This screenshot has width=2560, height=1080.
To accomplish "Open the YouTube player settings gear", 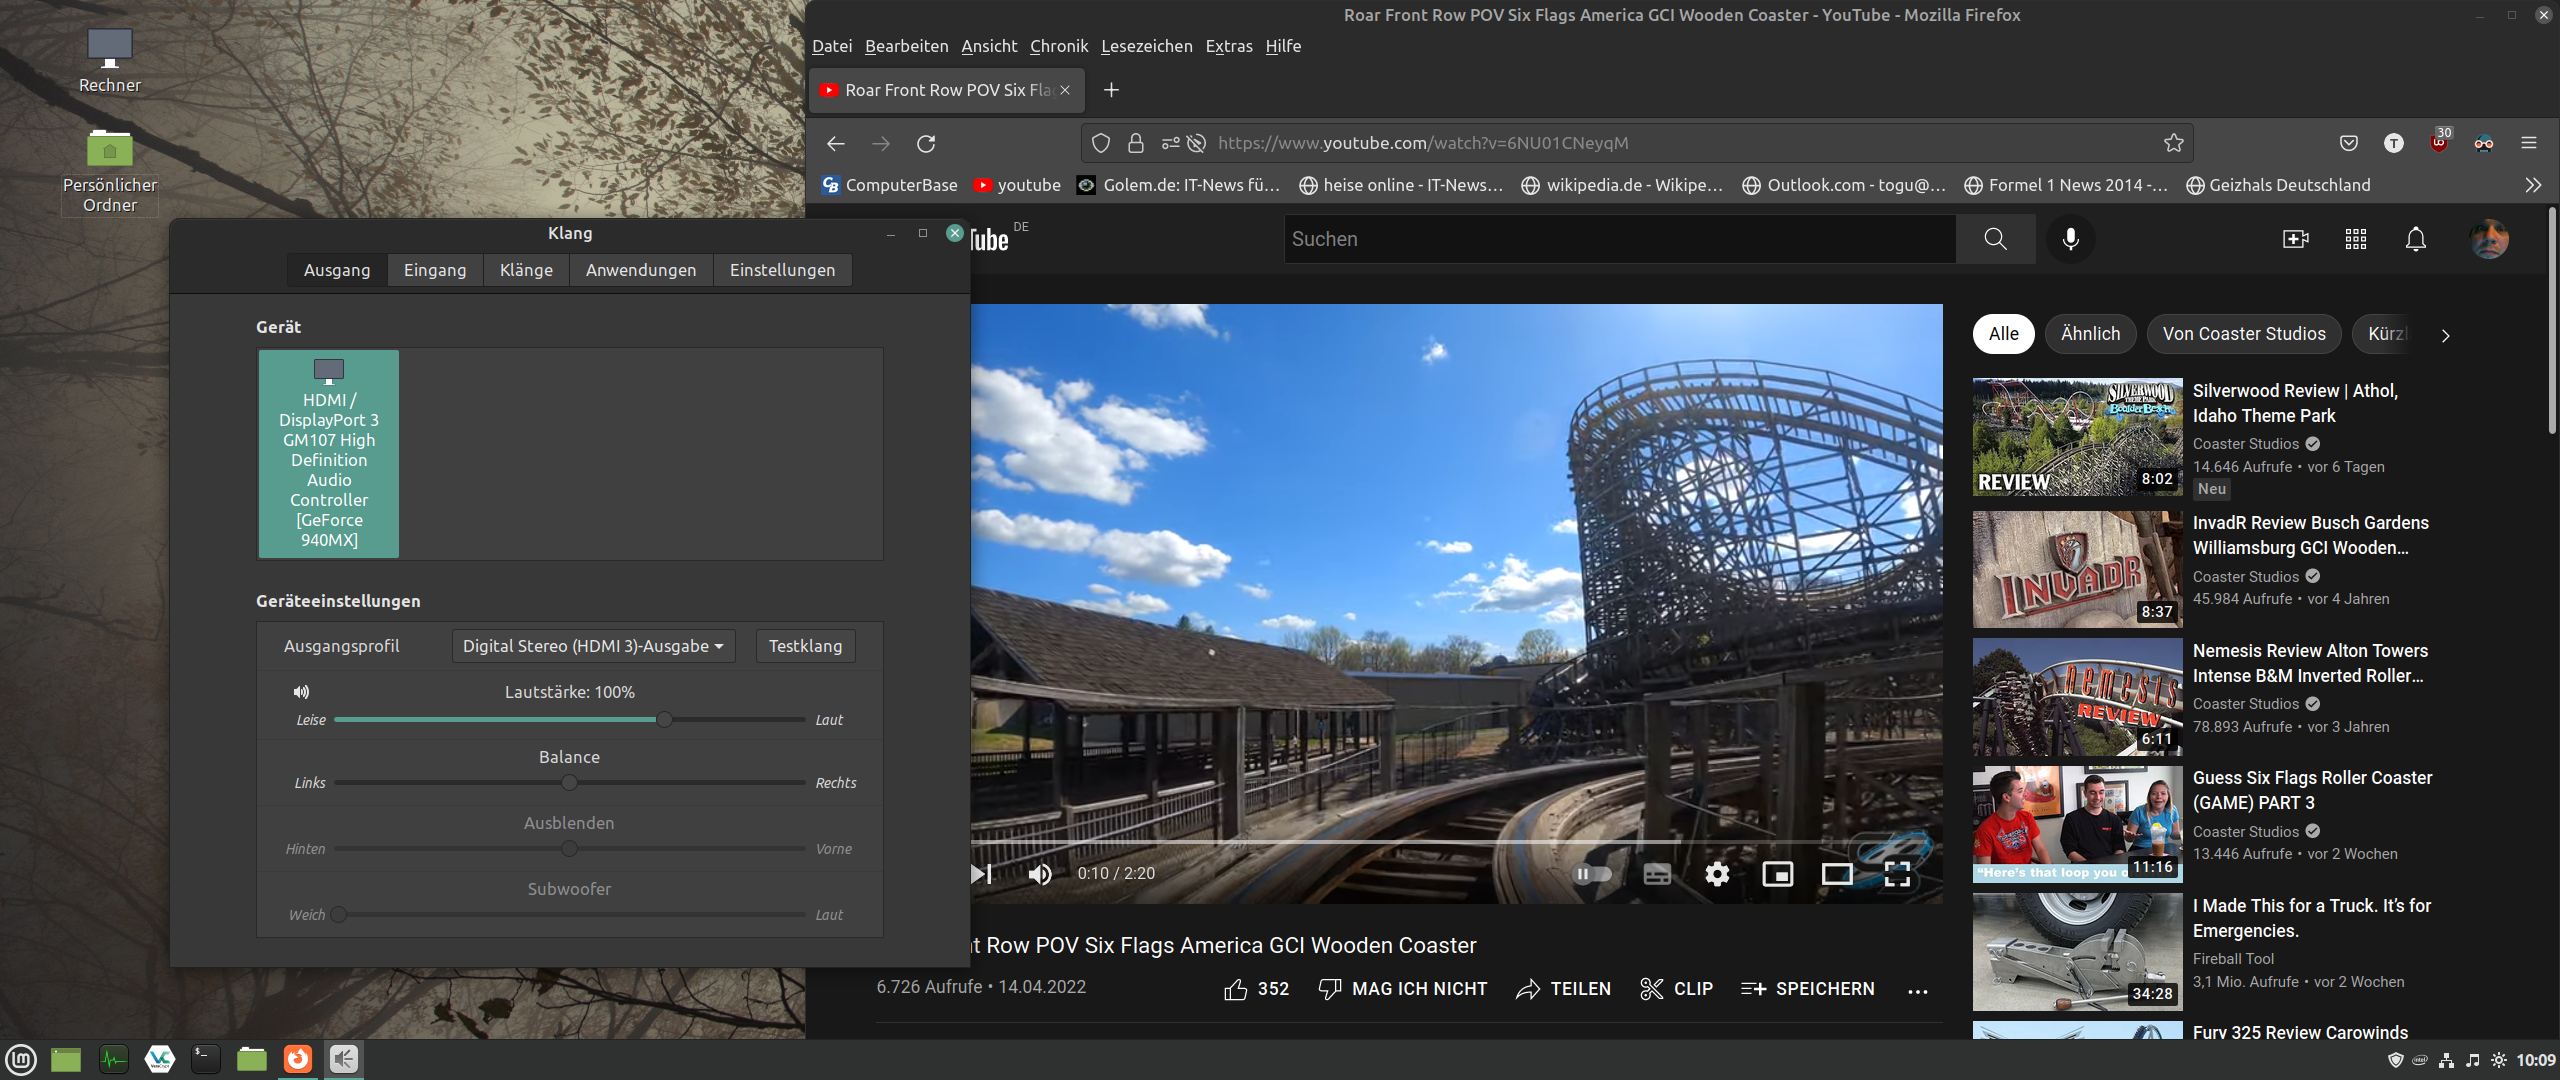I will [1717, 874].
